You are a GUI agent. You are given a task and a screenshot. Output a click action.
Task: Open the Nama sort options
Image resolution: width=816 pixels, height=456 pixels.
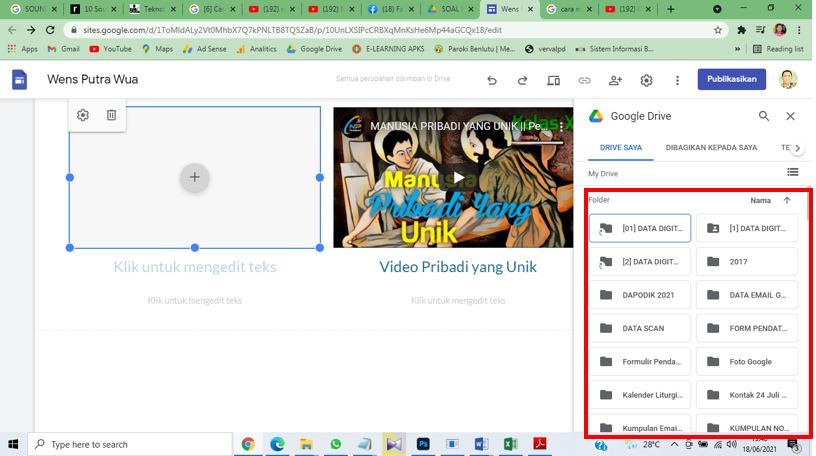(760, 200)
